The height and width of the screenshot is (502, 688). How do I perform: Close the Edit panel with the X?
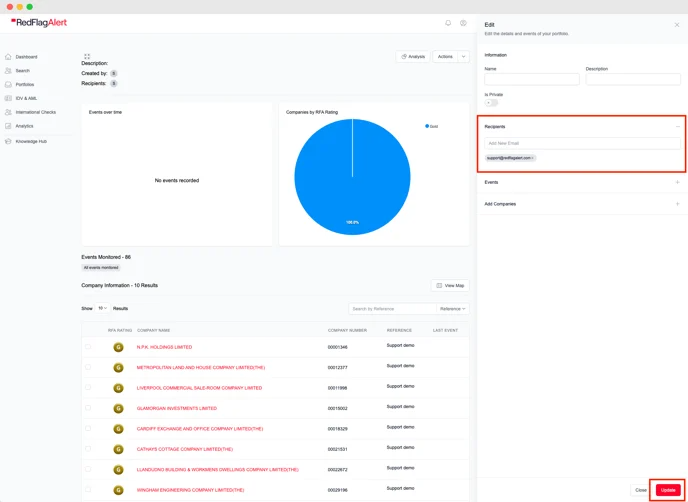[677, 25]
